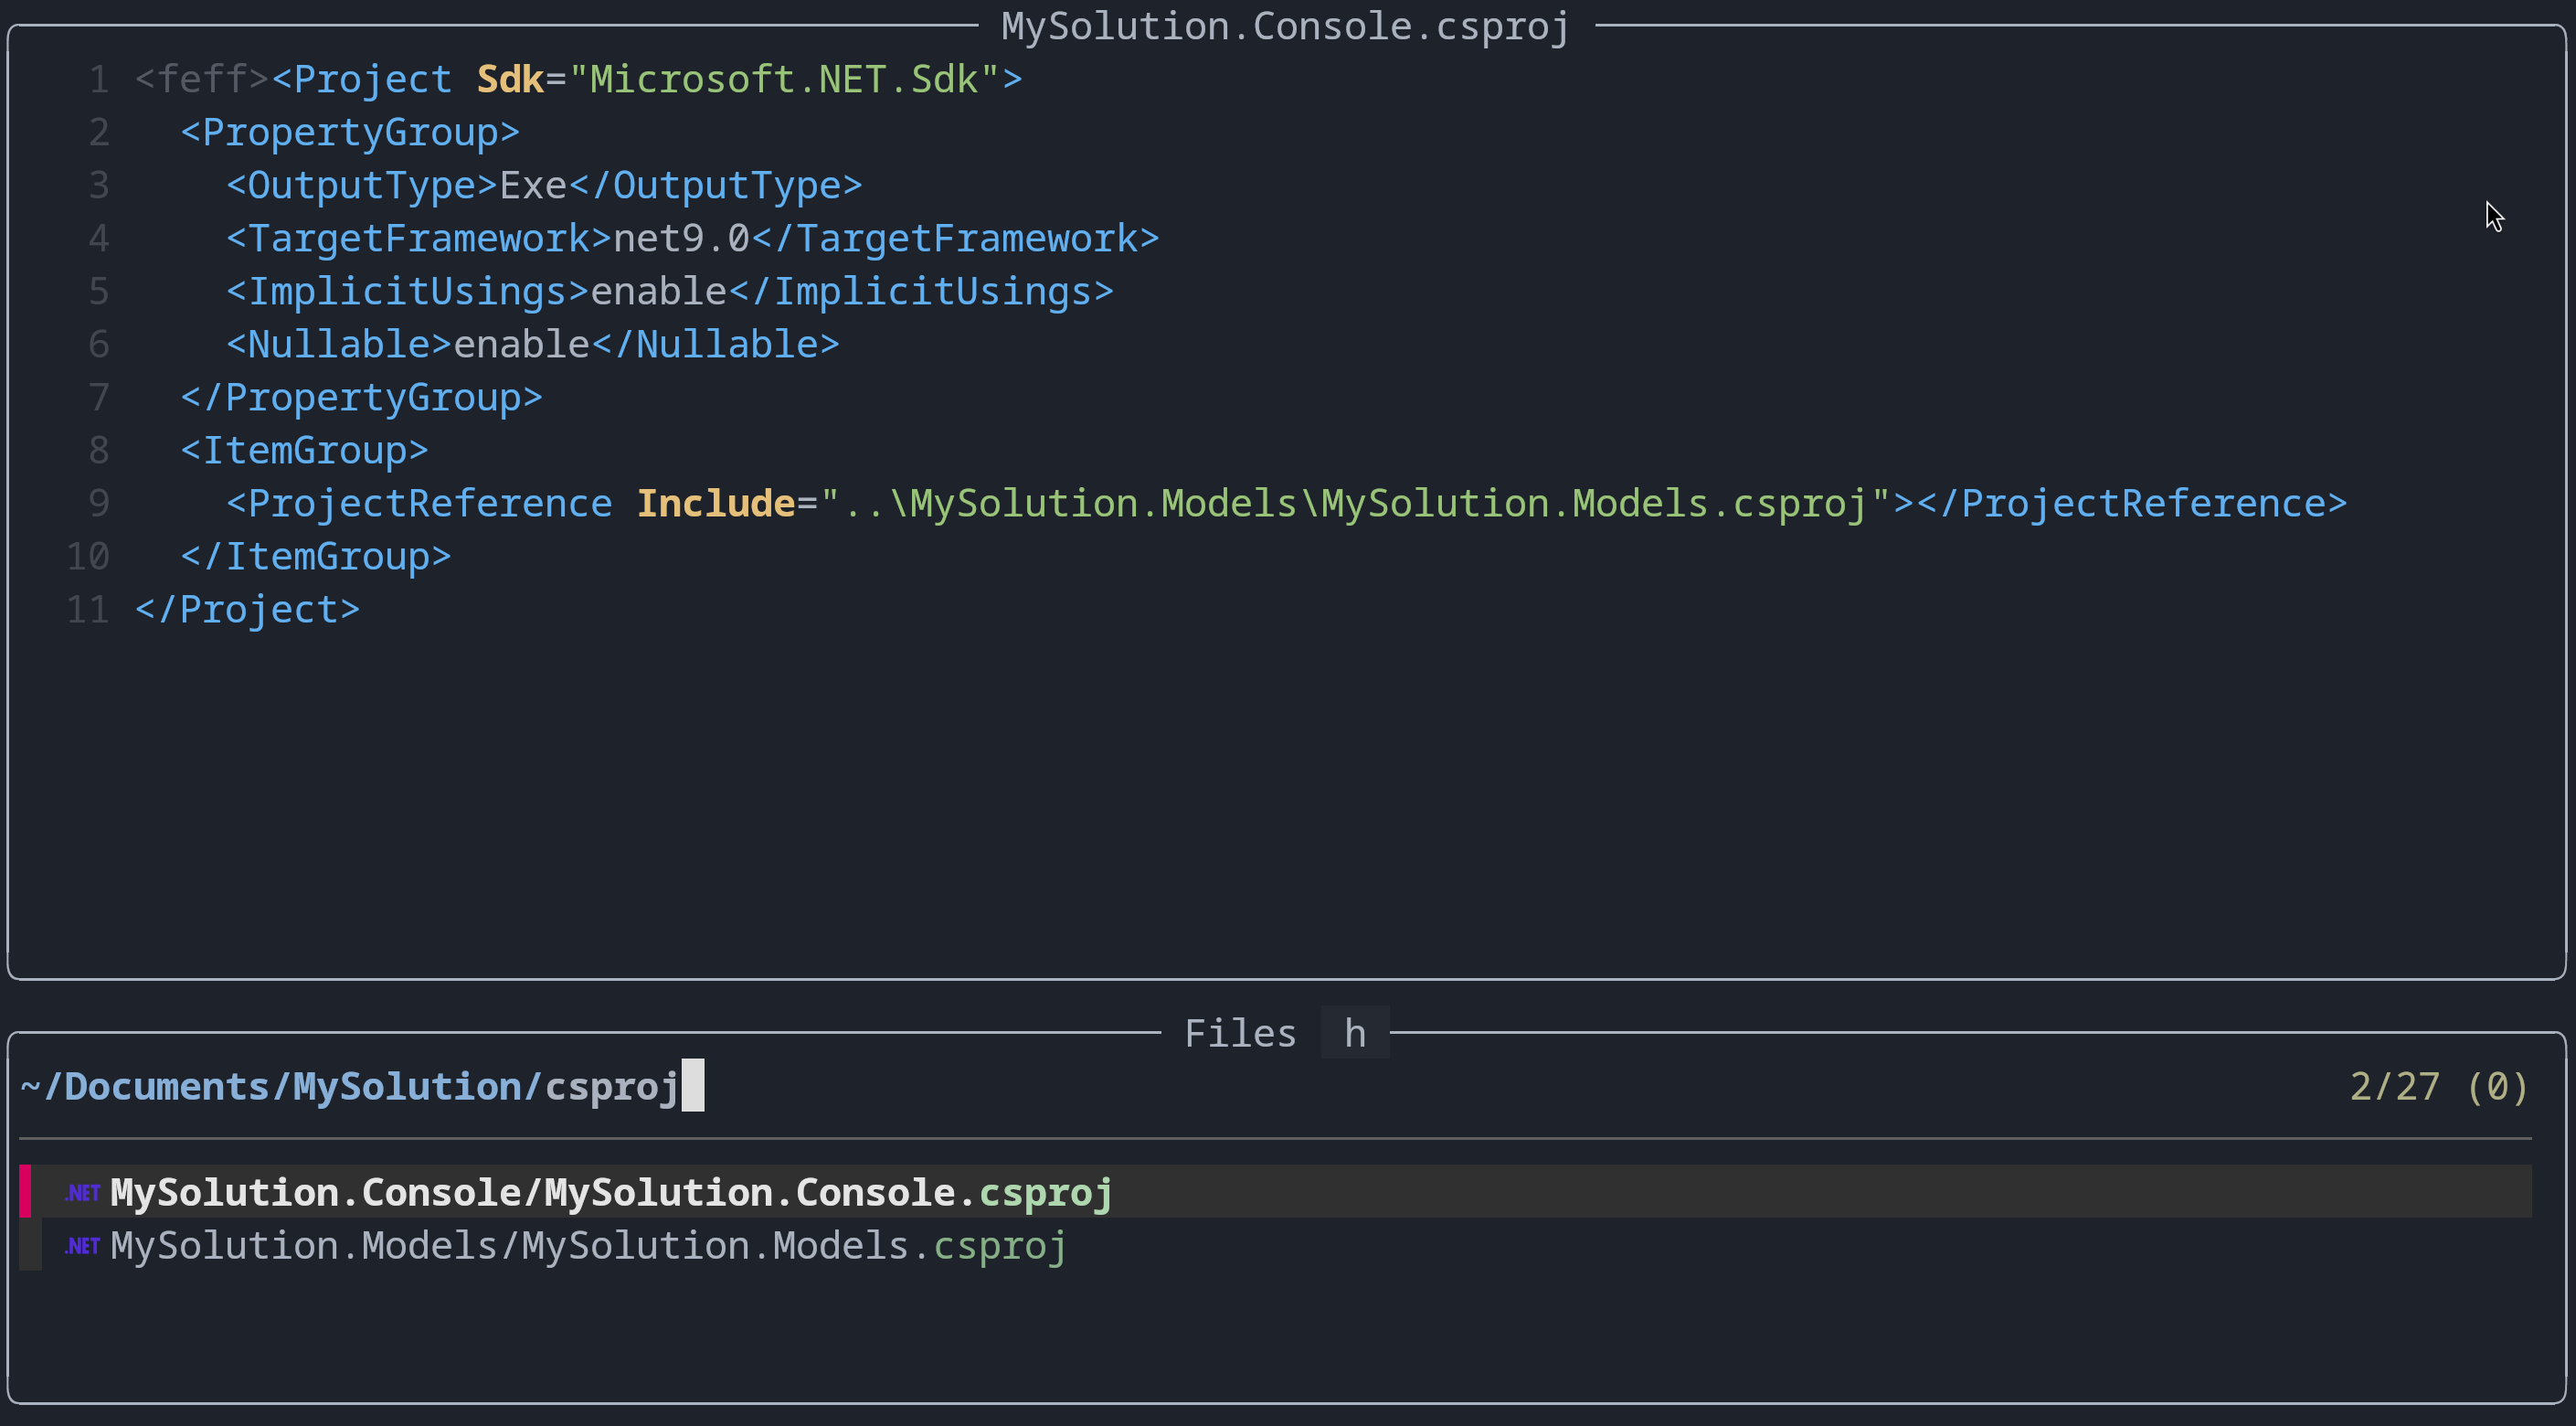Screen dimensions: 2576x1426
Task: Click the Files picker title
Action: click(x=1240, y=1033)
